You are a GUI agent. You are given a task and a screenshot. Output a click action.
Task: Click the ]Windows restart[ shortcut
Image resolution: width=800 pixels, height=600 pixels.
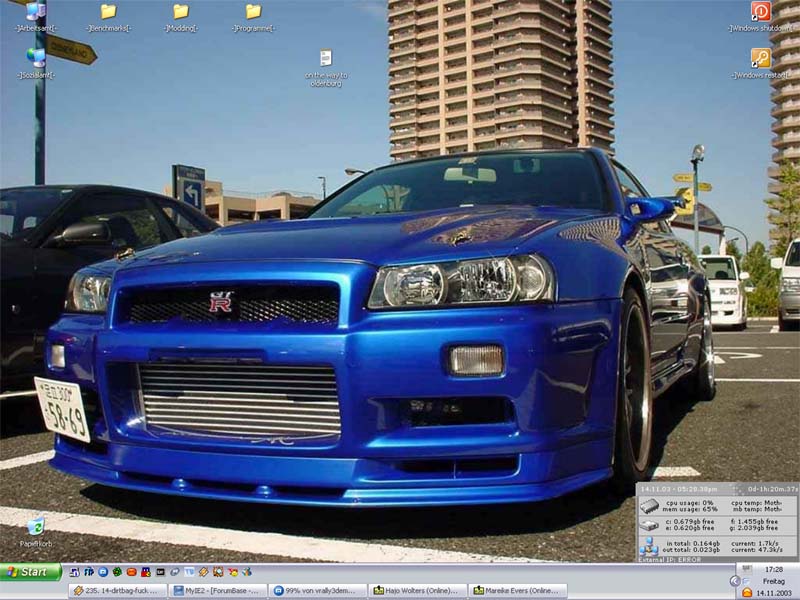(760, 63)
